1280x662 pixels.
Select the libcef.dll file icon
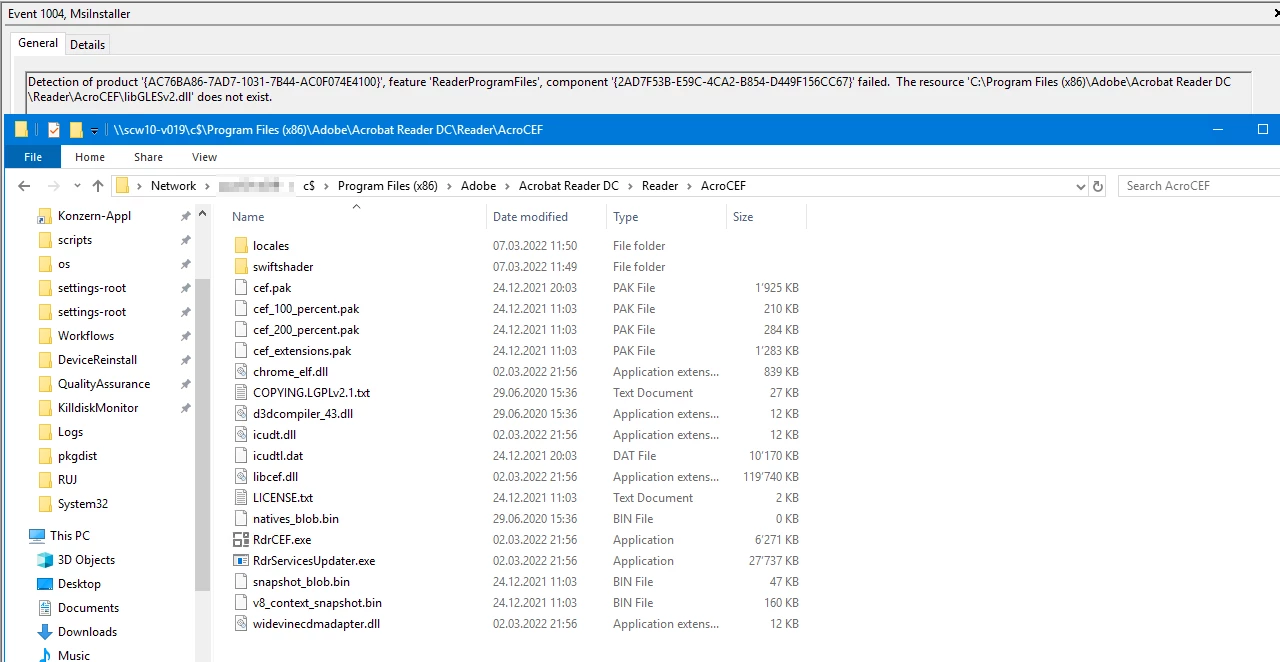tap(240, 477)
